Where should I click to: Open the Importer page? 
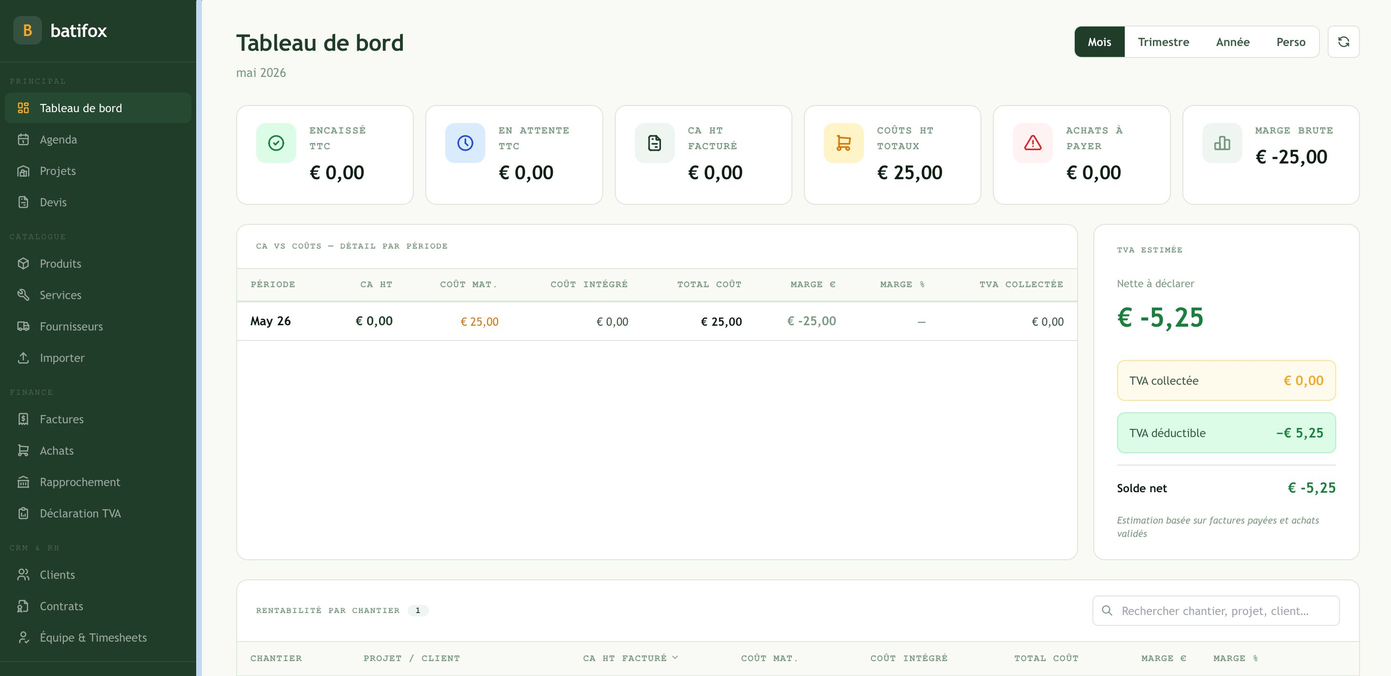click(98, 358)
